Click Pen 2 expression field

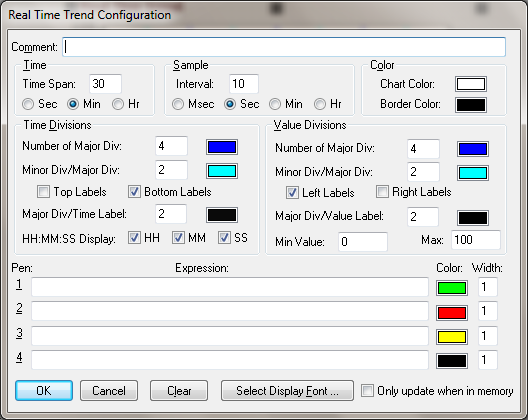(230, 311)
